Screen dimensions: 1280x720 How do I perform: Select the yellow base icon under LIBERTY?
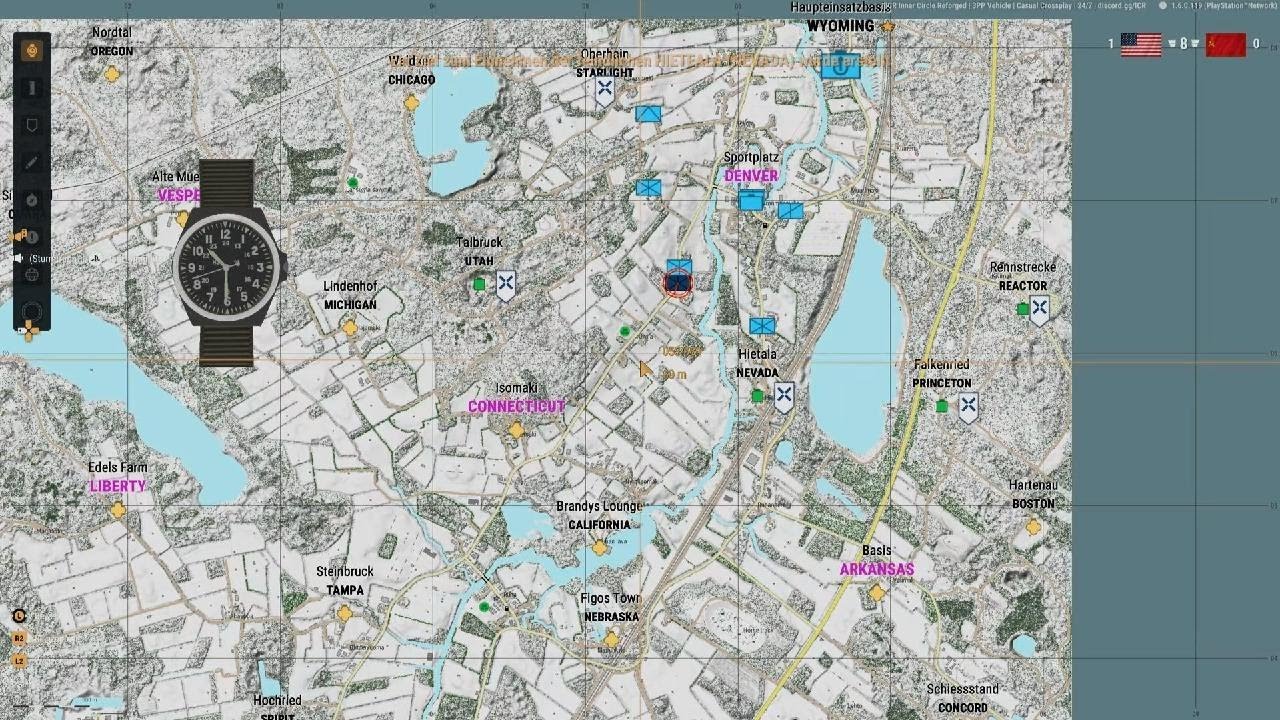pyautogui.click(x=118, y=510)
